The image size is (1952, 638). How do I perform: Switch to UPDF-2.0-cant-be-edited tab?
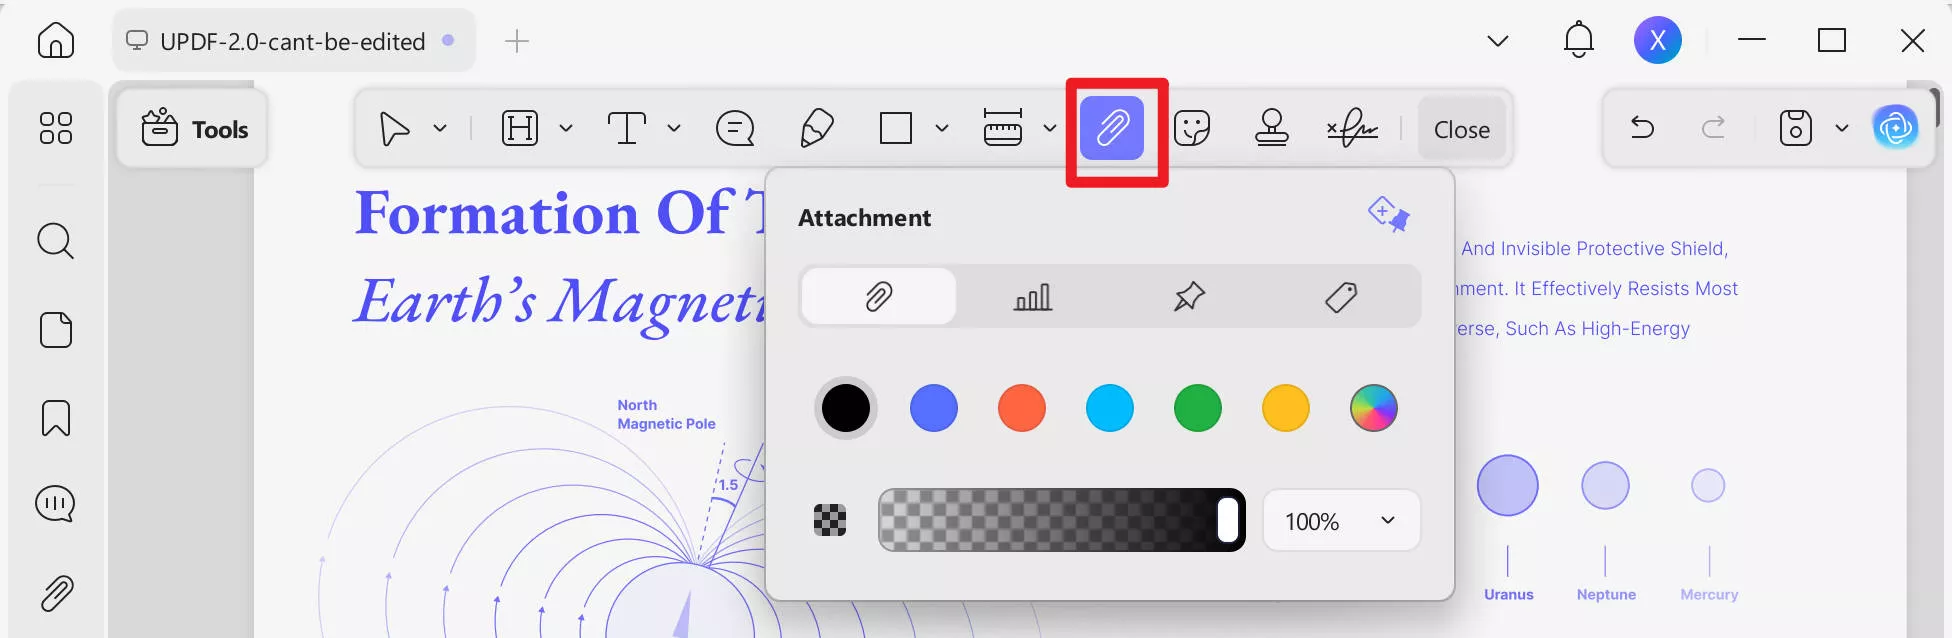(x=293, y=41)
